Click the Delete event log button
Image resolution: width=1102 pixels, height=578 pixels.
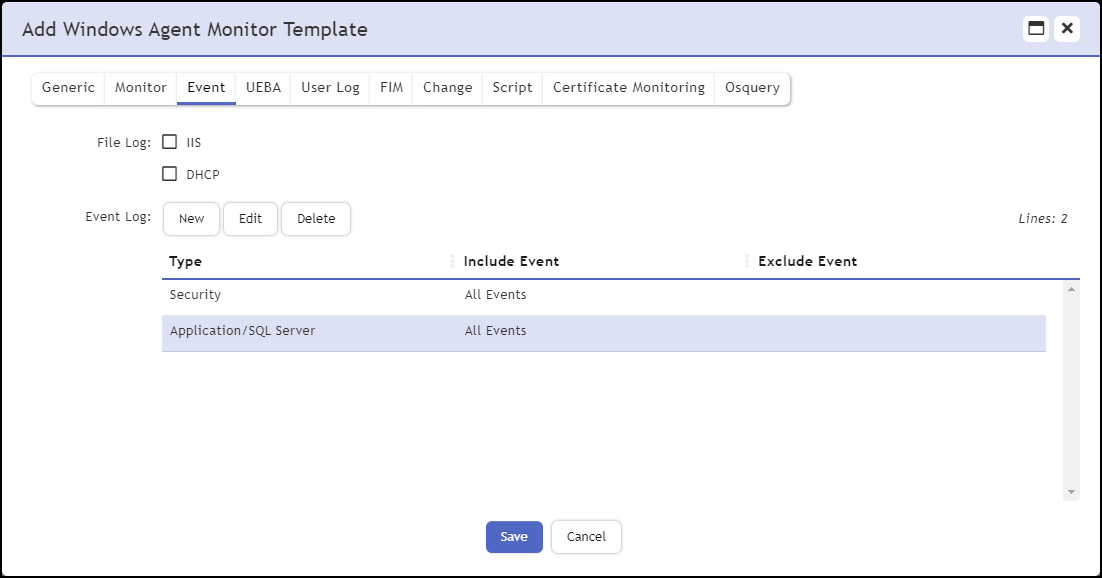coord(316,218)
